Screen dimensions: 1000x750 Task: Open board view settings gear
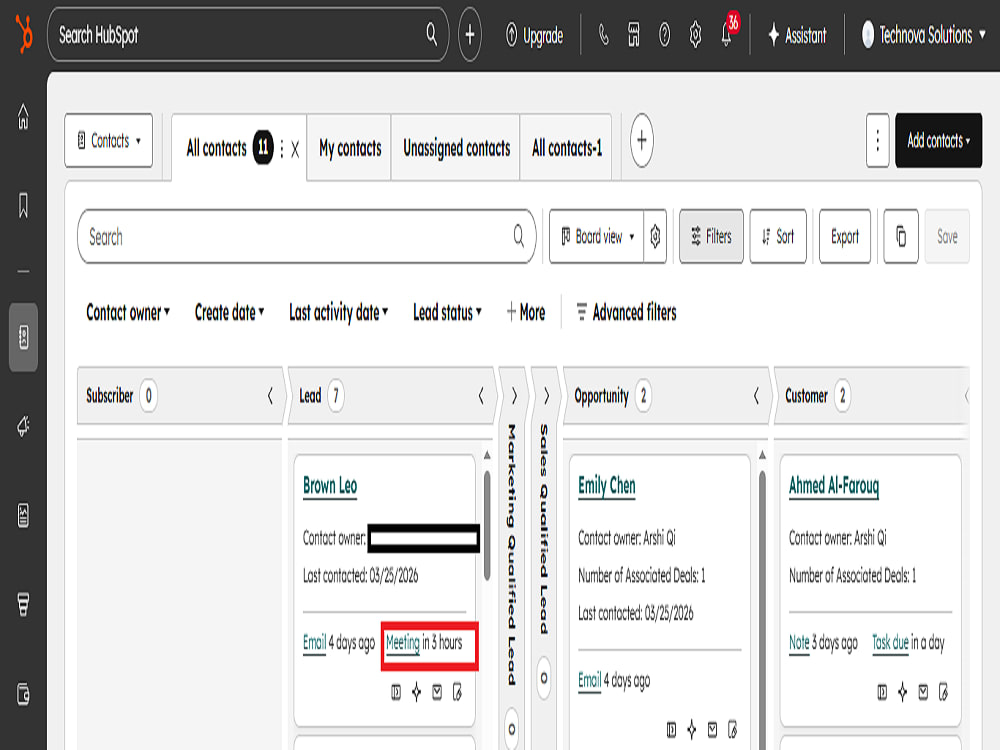[x=655, y=237]
